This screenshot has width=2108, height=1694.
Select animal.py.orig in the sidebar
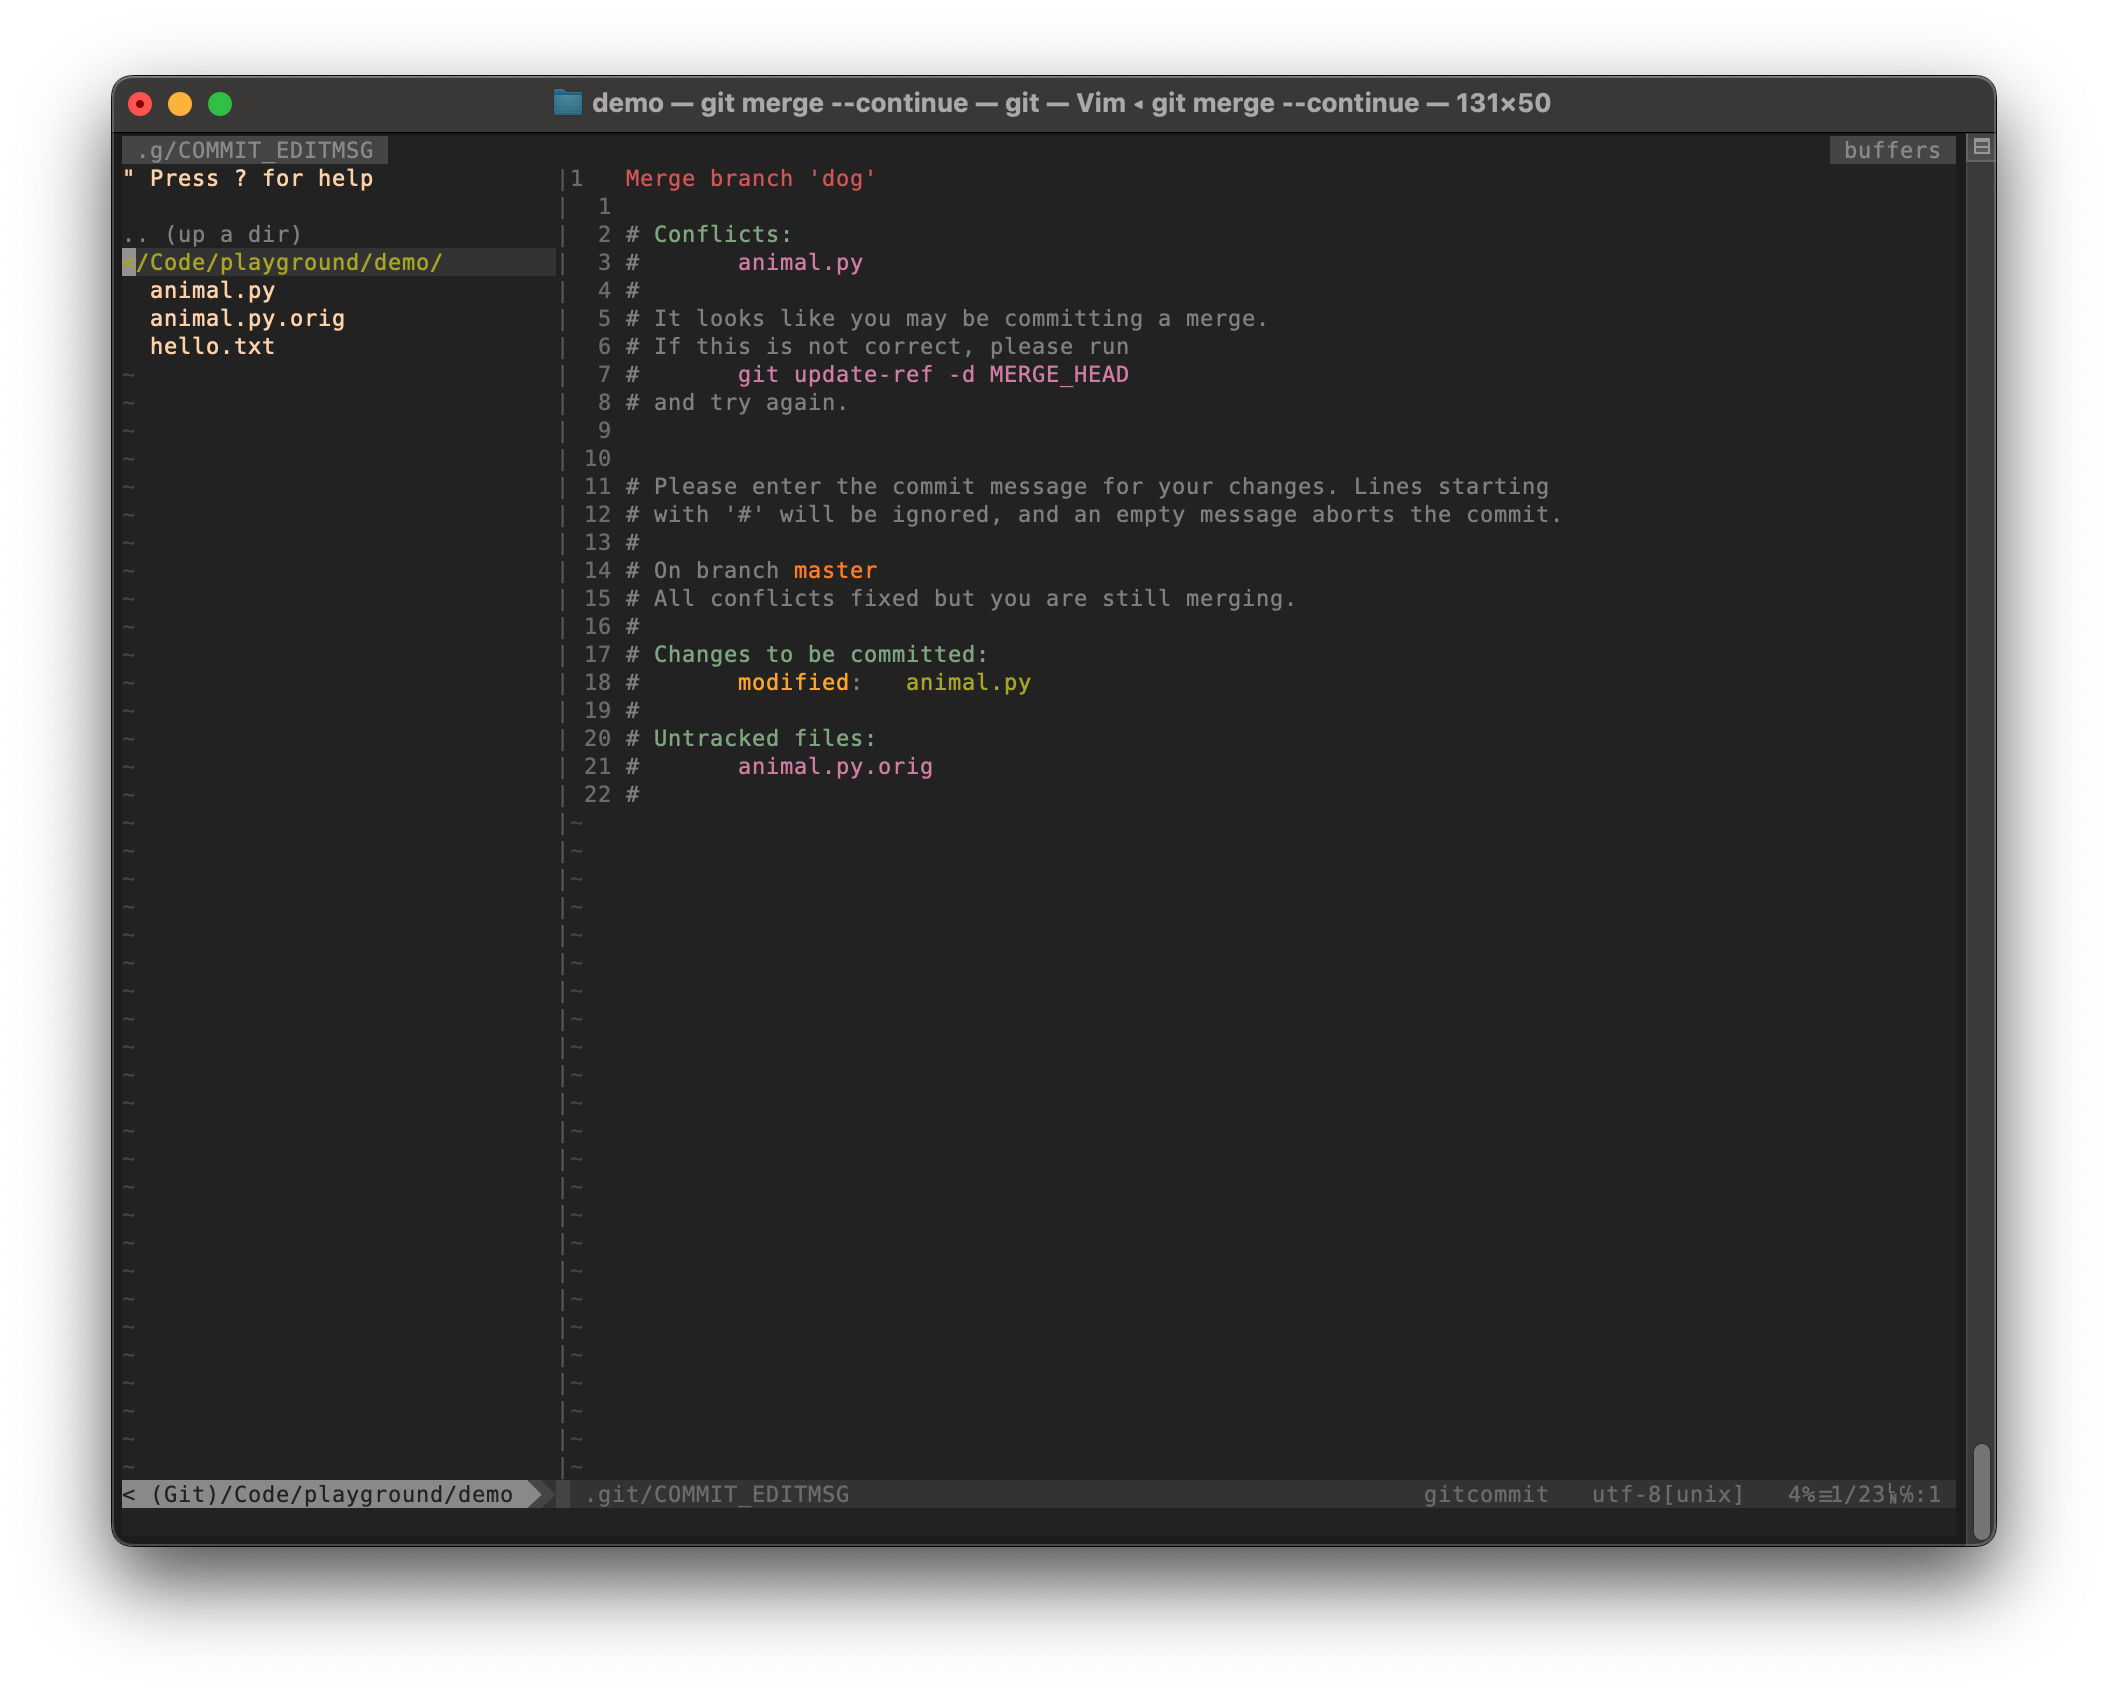(247, 318)
